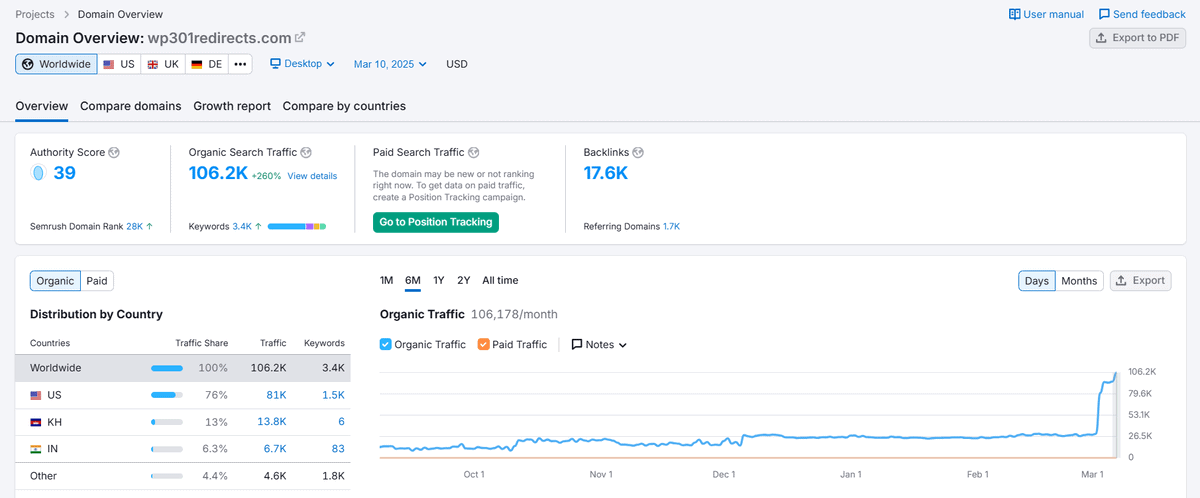Click the Worldwide globe filter button

click(x=56, y=64)
